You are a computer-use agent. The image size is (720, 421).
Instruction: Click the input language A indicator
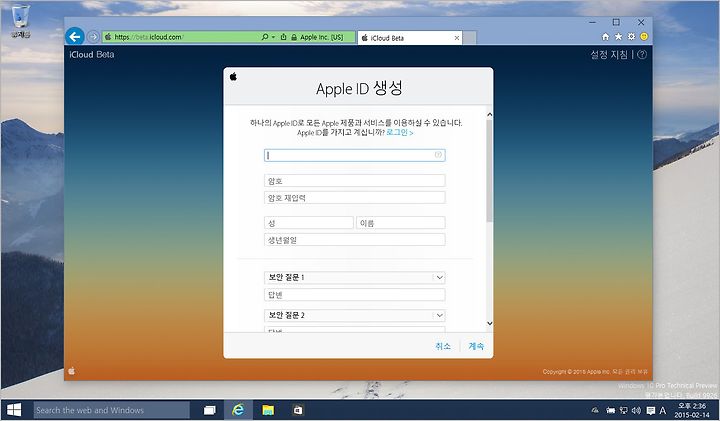[x=663, y=410]
